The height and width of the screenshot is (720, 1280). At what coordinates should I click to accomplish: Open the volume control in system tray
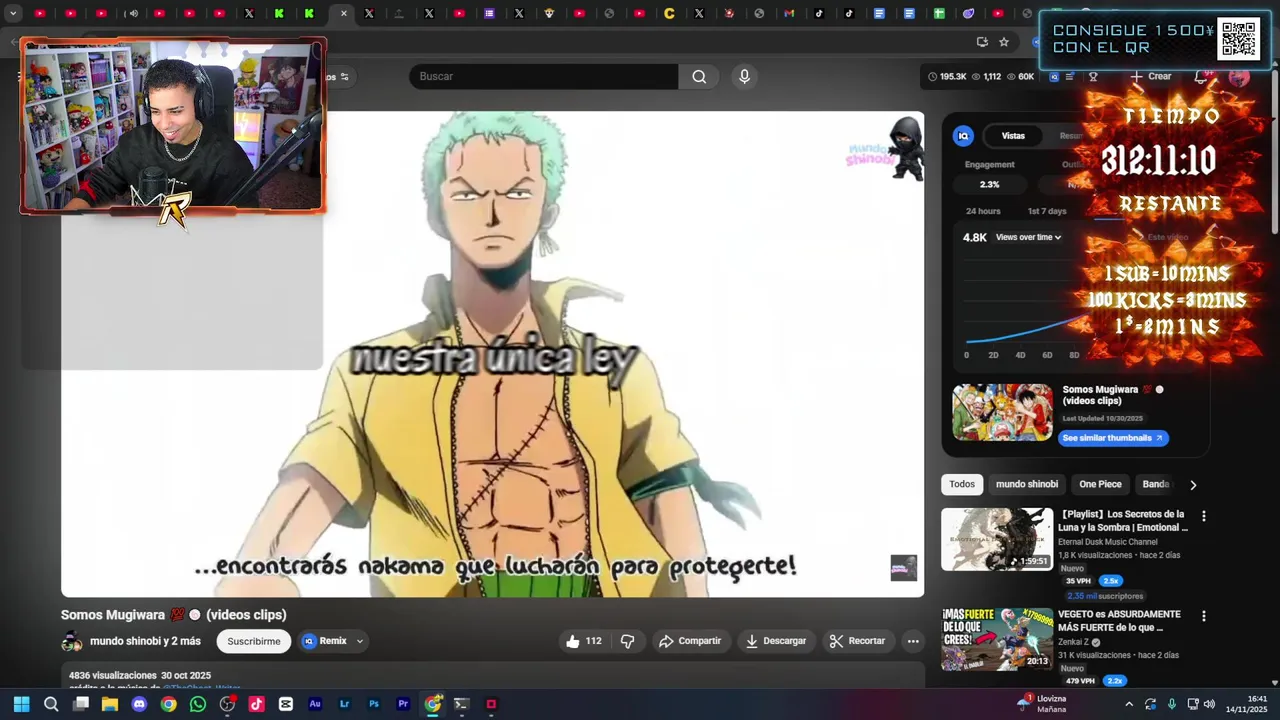tap(1210, 704)
